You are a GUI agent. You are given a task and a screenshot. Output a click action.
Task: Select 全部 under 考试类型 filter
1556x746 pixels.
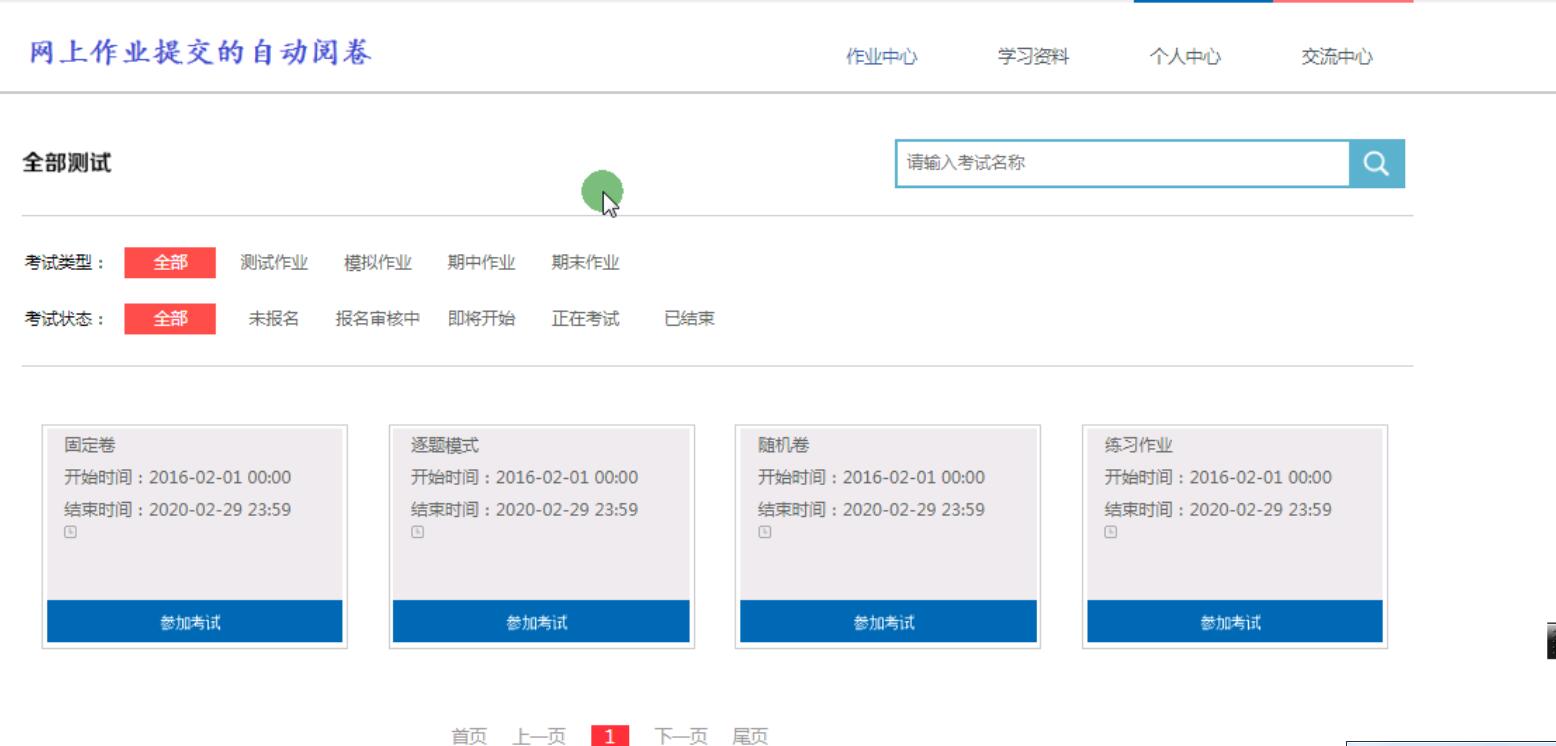point(170,263)
